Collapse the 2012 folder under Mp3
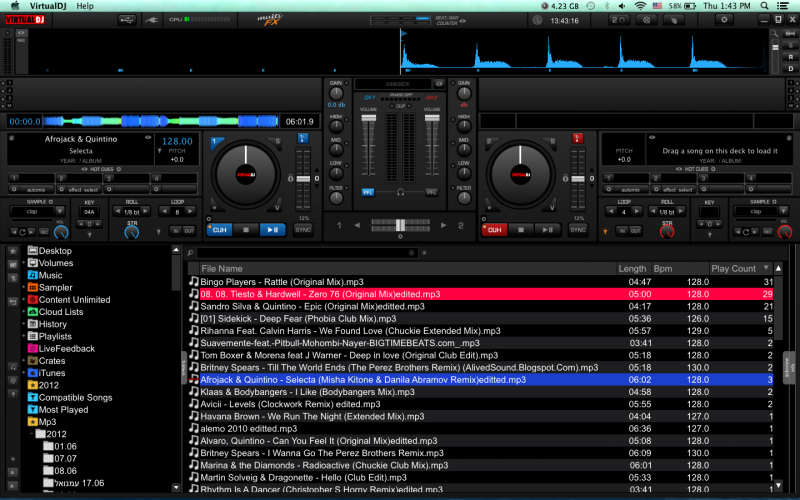Image resolution: width=800 pixels, height=500 pixels. click(x=33, y=434)
